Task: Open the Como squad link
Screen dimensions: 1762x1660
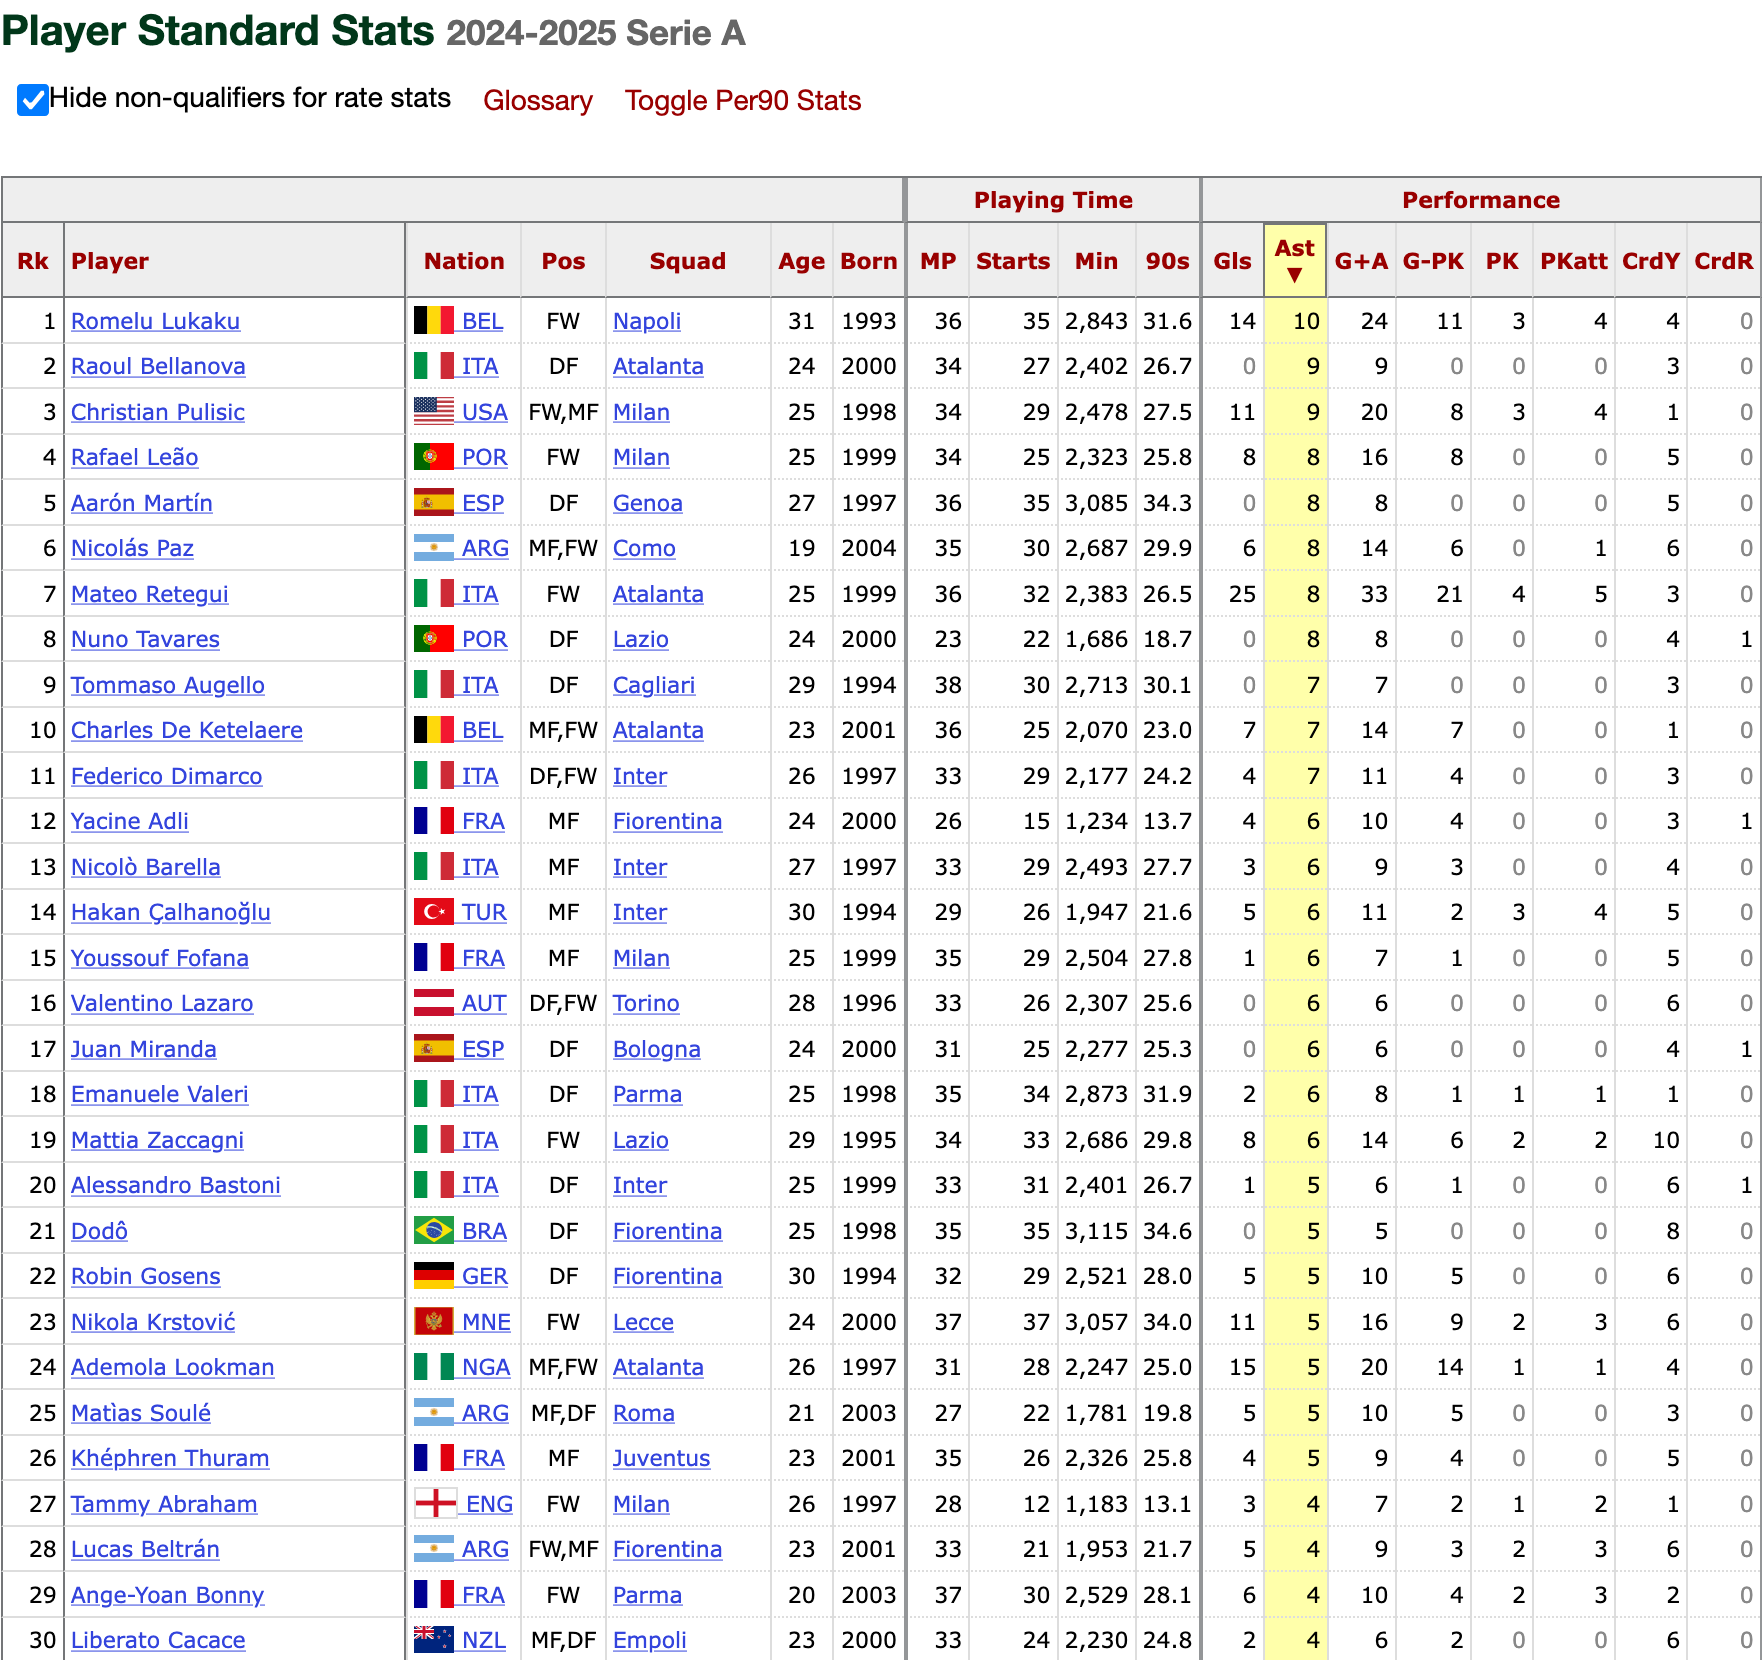Action: click(x=644, y=548)
